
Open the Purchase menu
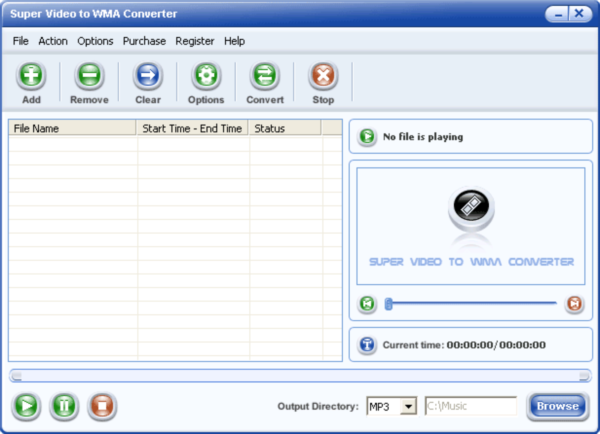click(x=144, y=41)
